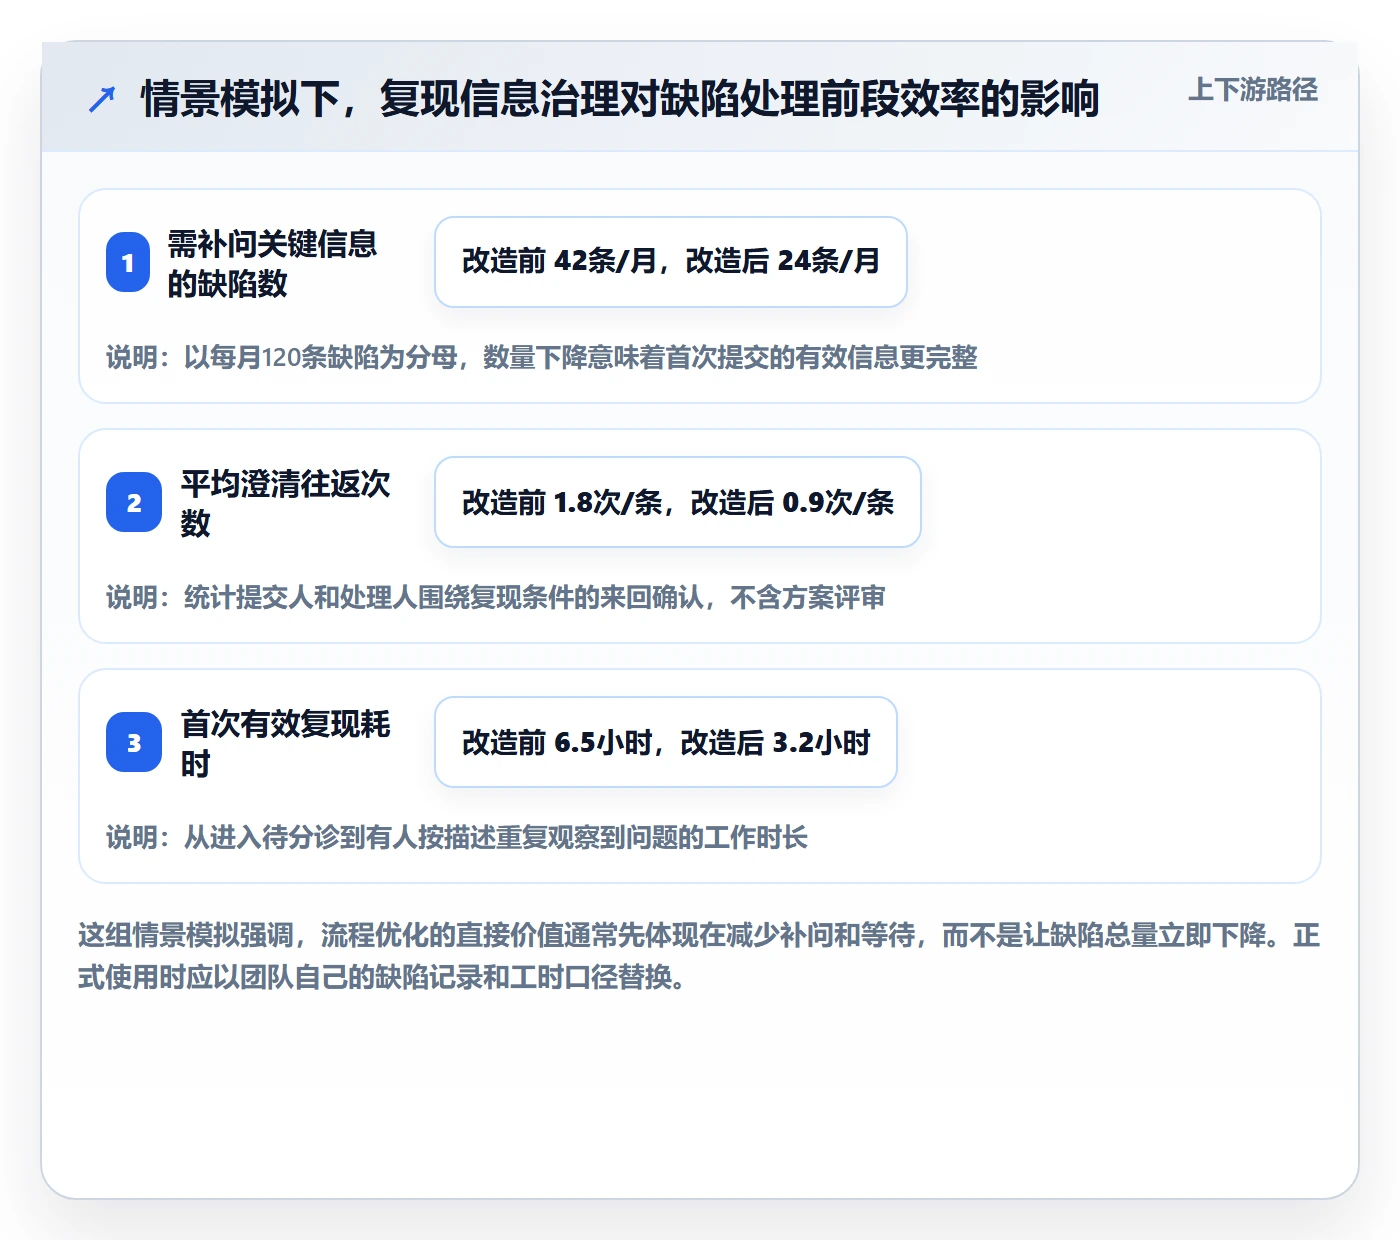Click the 改造前 6.5小时 value box

[666, 742]
